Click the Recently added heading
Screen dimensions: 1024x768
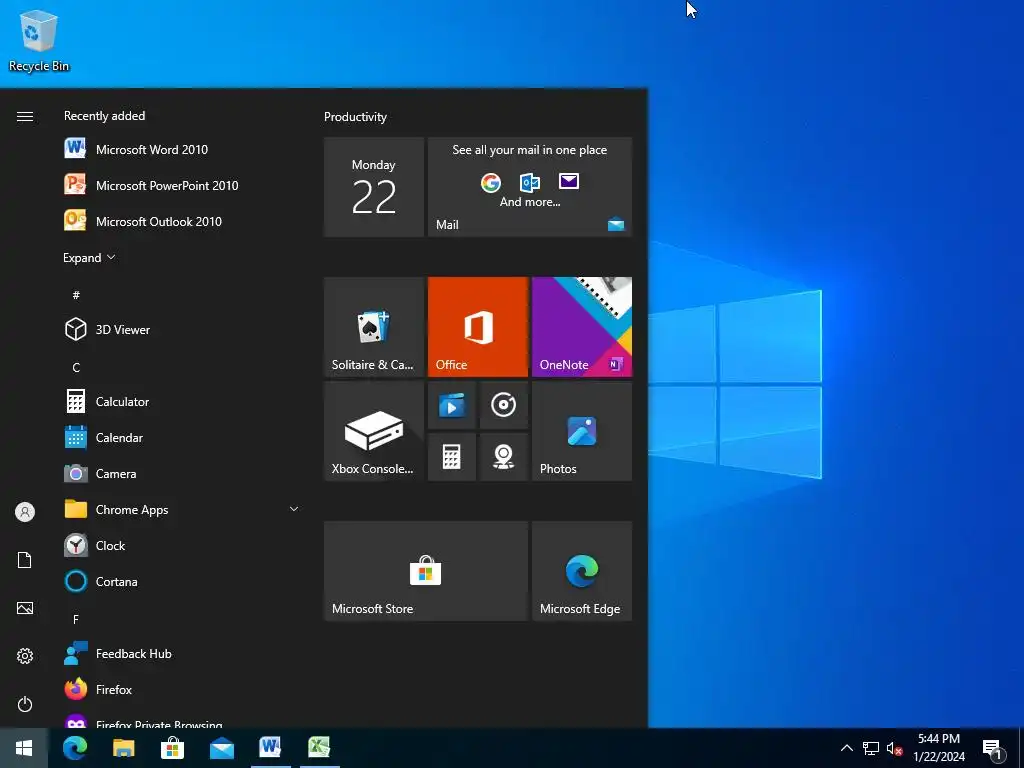tap(104, 116)
